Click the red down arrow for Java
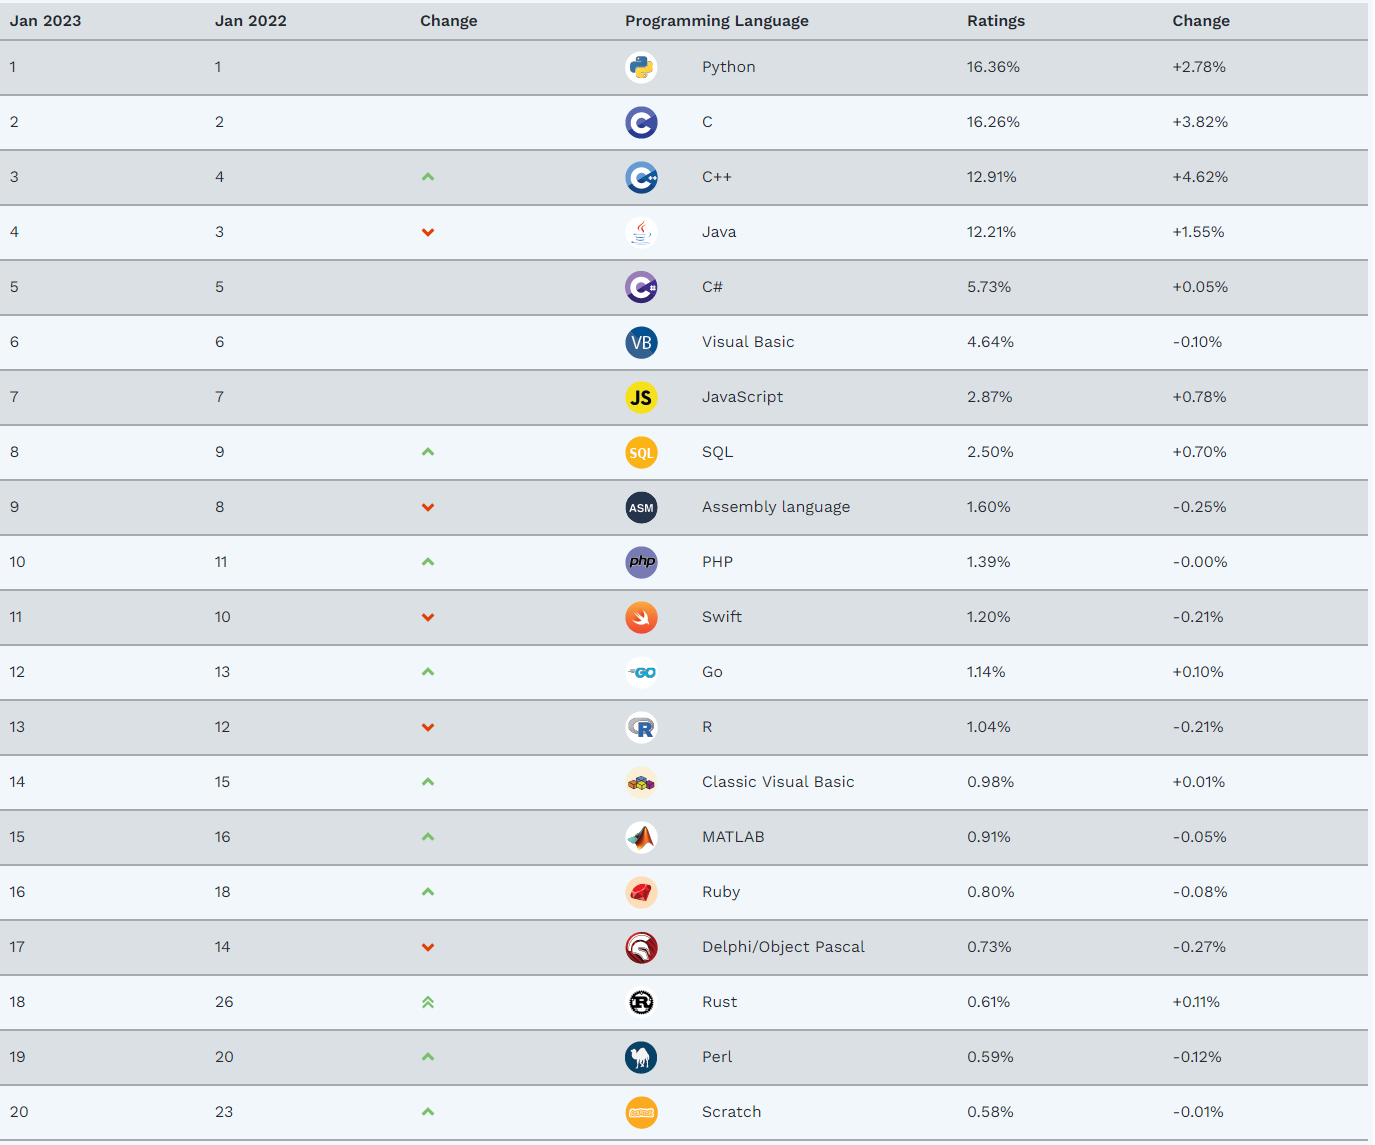1375x1145 pixels. click(x=428, y=232)
